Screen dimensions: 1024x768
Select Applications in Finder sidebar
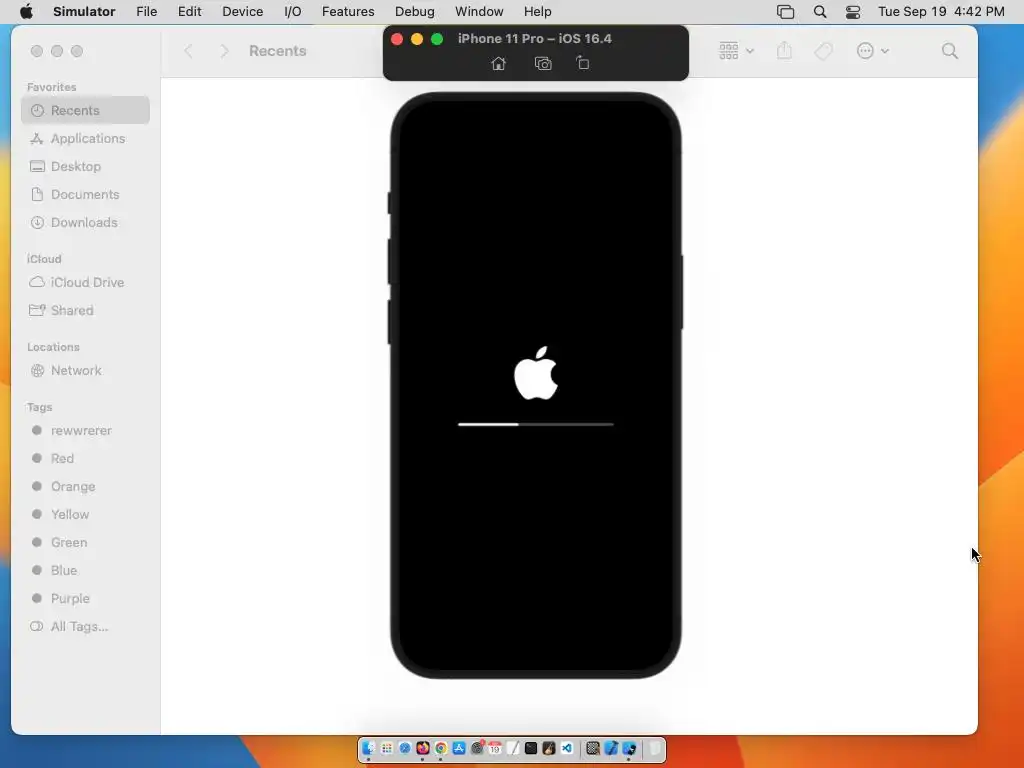pos(85,138)
